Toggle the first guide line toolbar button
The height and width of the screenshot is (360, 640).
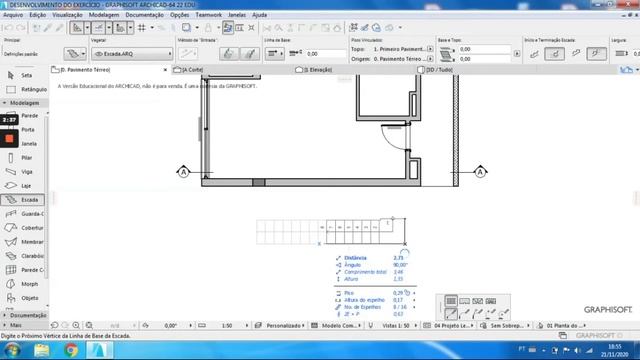[x=77, y=28]
